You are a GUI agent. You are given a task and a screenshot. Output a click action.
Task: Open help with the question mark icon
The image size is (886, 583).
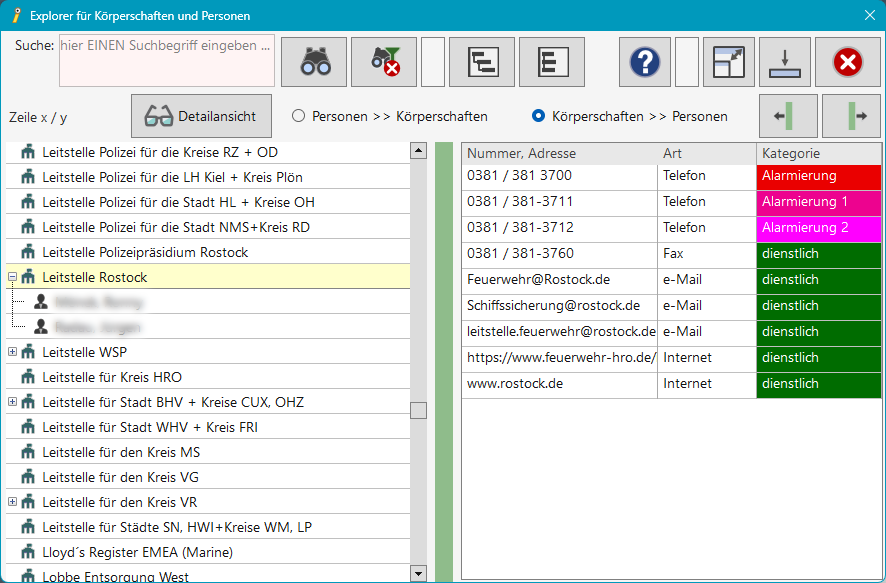click(644, 62)
